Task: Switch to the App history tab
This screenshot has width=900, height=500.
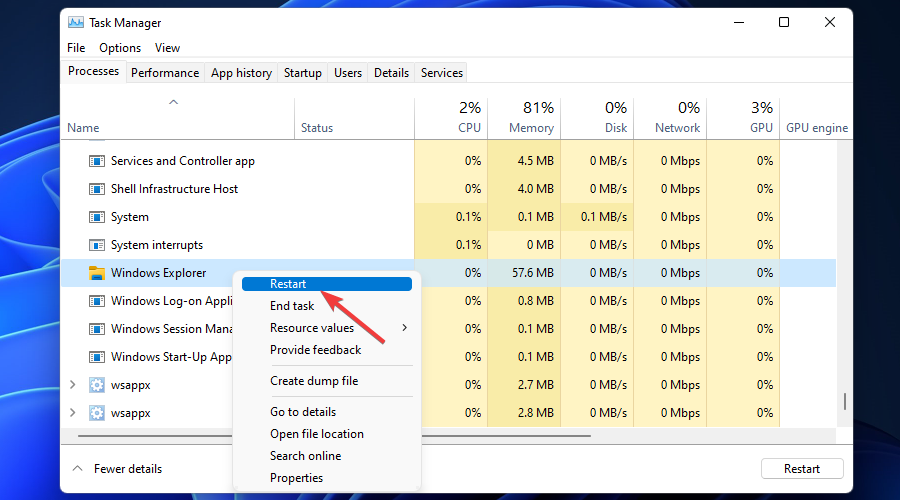Action: tap(241, 73)
